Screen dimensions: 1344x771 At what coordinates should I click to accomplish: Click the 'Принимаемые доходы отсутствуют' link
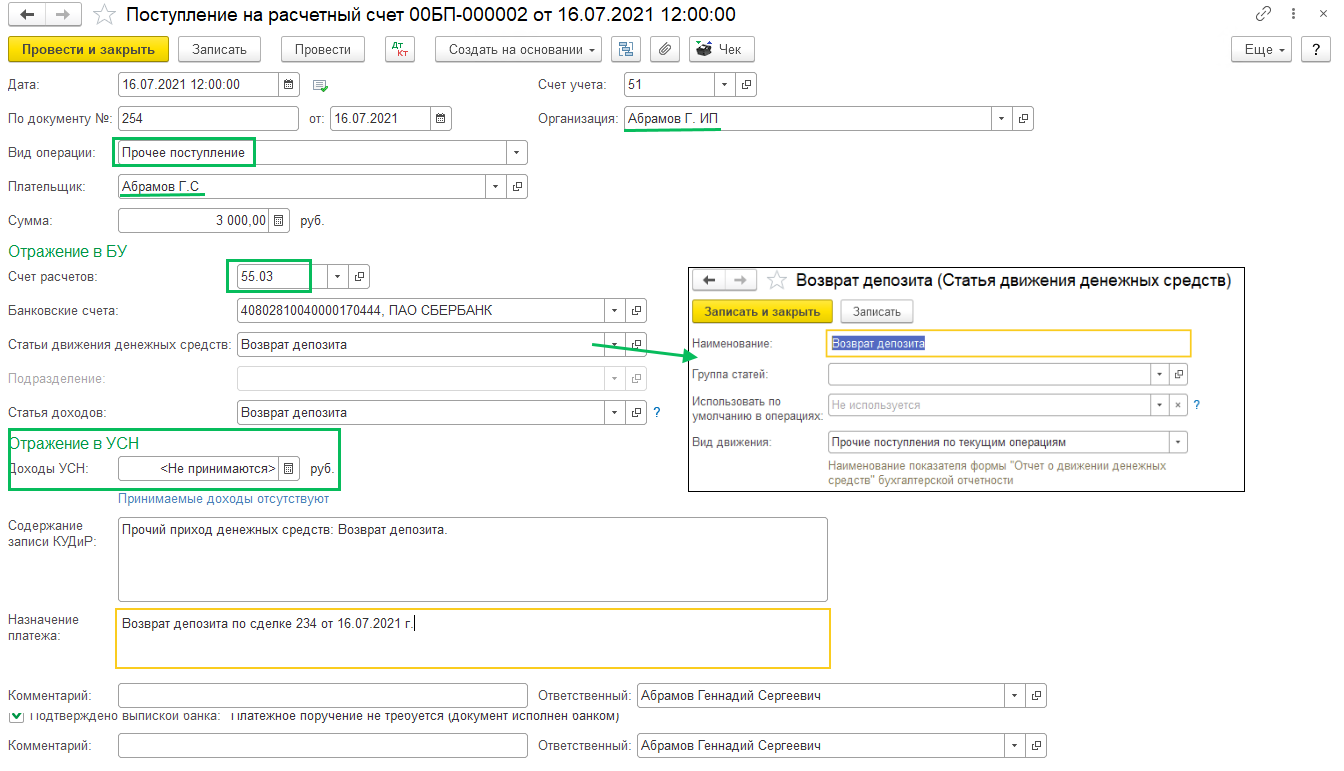coord(223,498)
